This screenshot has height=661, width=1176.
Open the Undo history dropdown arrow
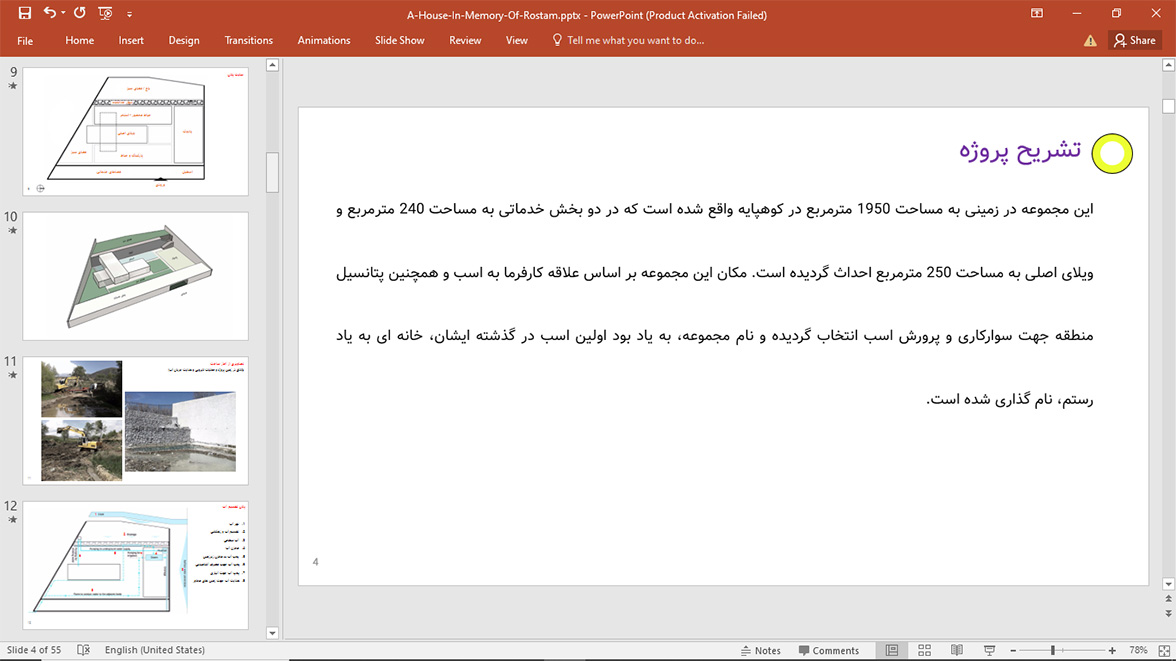click(x=63, y=14)
